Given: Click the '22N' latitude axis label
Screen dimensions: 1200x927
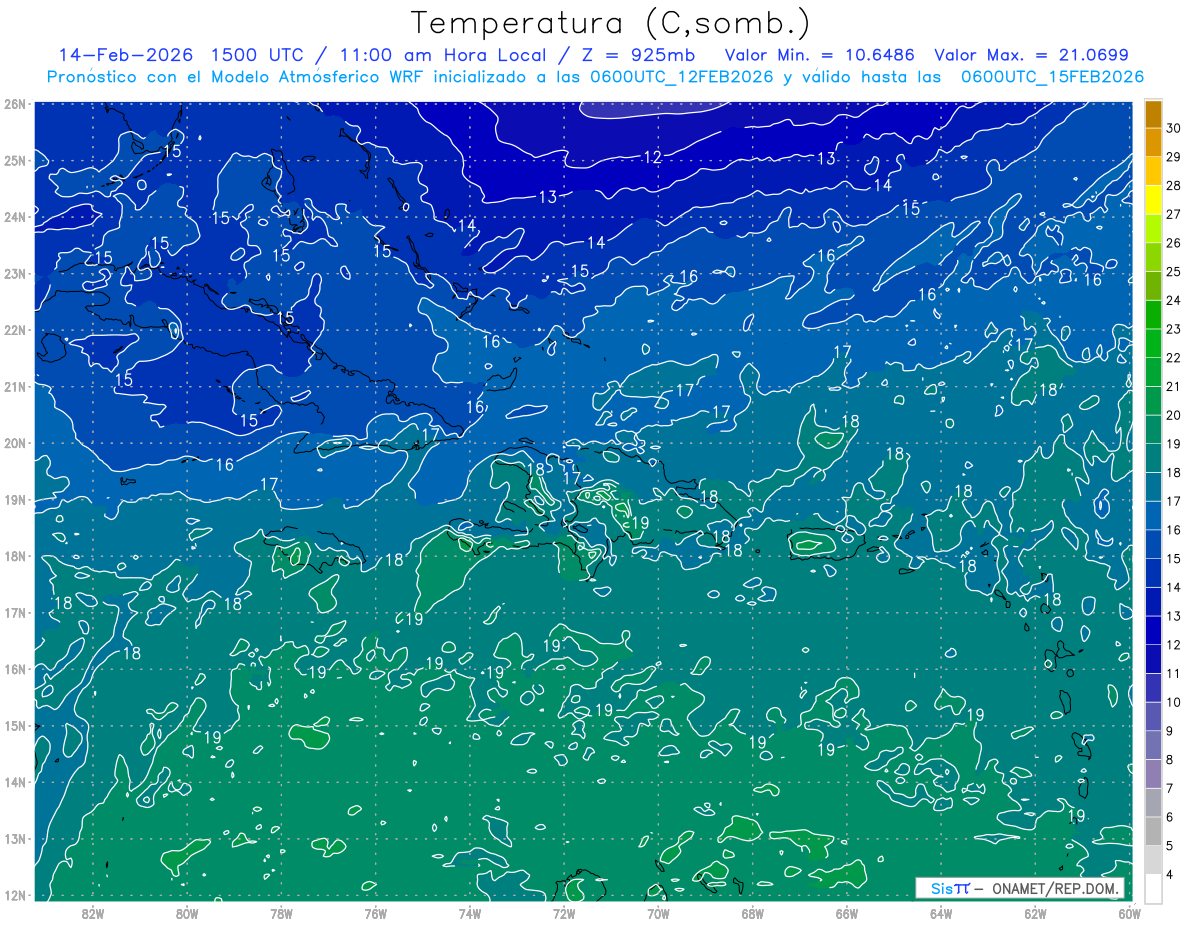Looking at the screenshot, I should tap(15, 330).
